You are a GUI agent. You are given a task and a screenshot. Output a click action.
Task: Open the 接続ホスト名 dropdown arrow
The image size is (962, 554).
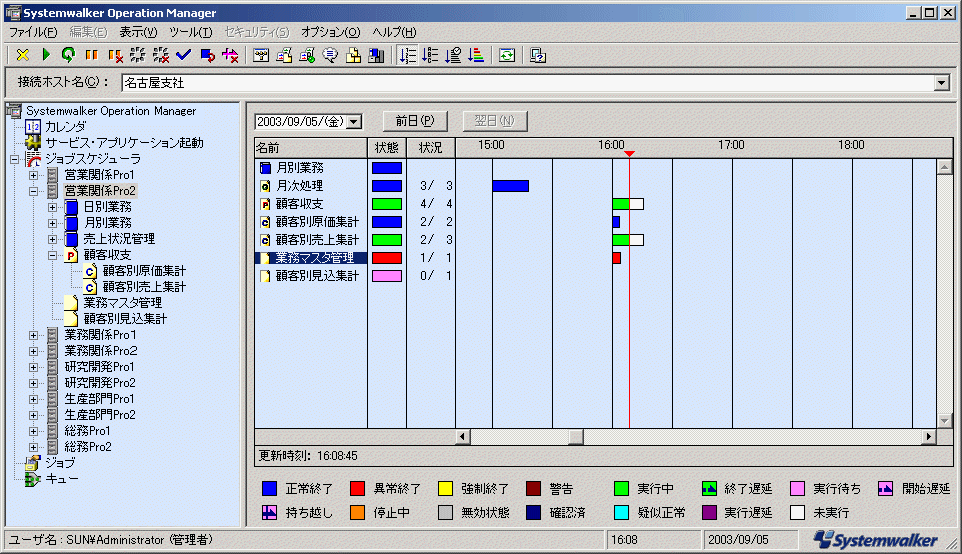coord(941,83)
